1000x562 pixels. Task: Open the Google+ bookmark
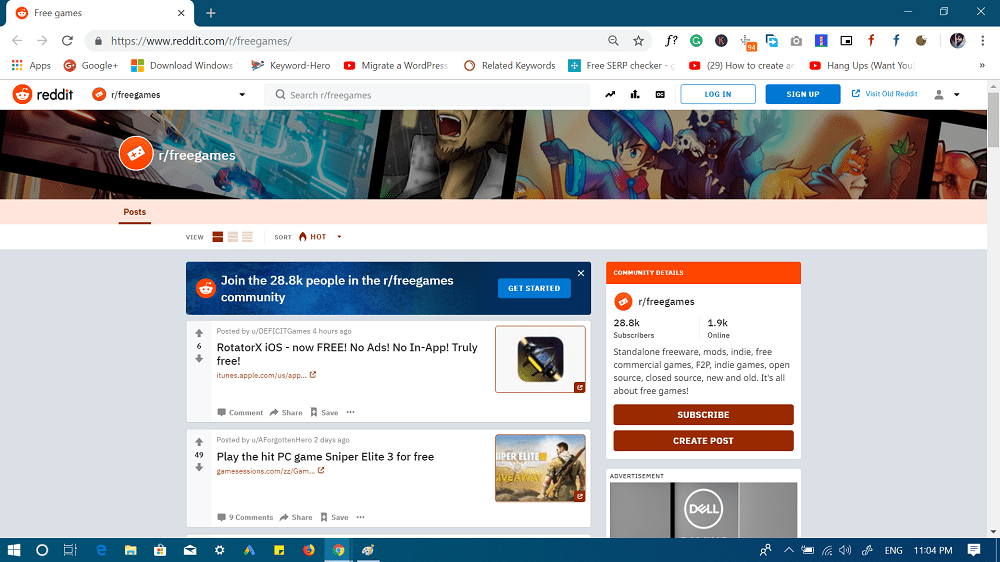[x=91, y=66]
